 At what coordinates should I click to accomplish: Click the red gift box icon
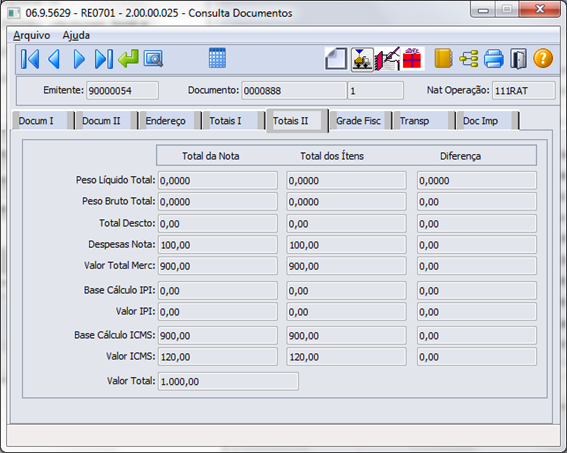point(412,59)
